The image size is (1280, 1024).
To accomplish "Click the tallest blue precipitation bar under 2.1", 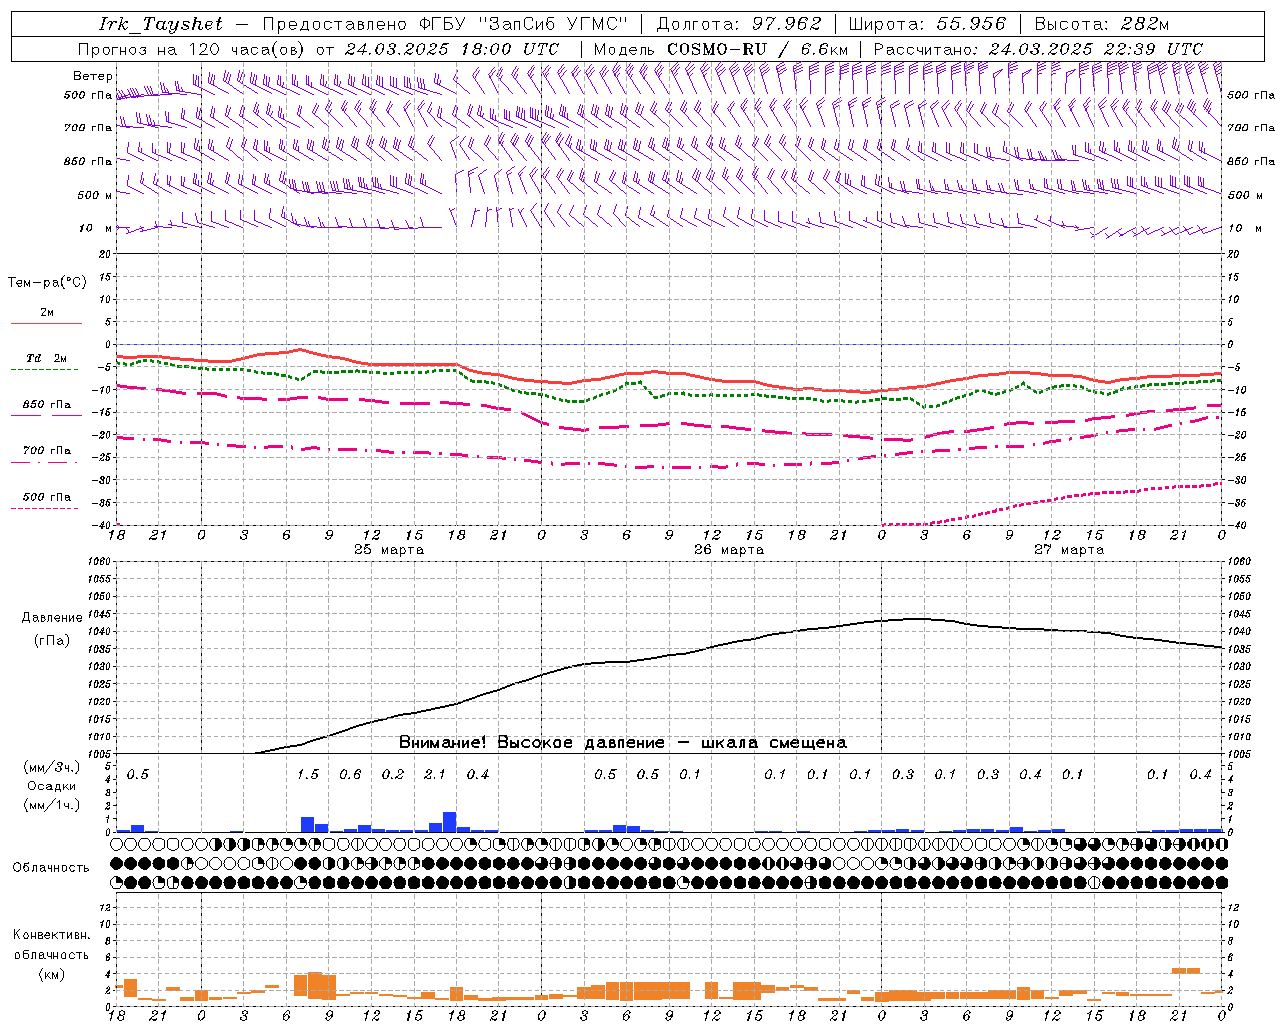I will pos(450,822).
